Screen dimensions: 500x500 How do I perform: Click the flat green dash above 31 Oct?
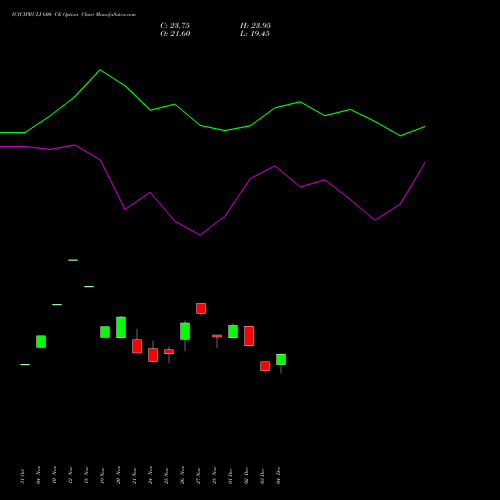25,365
